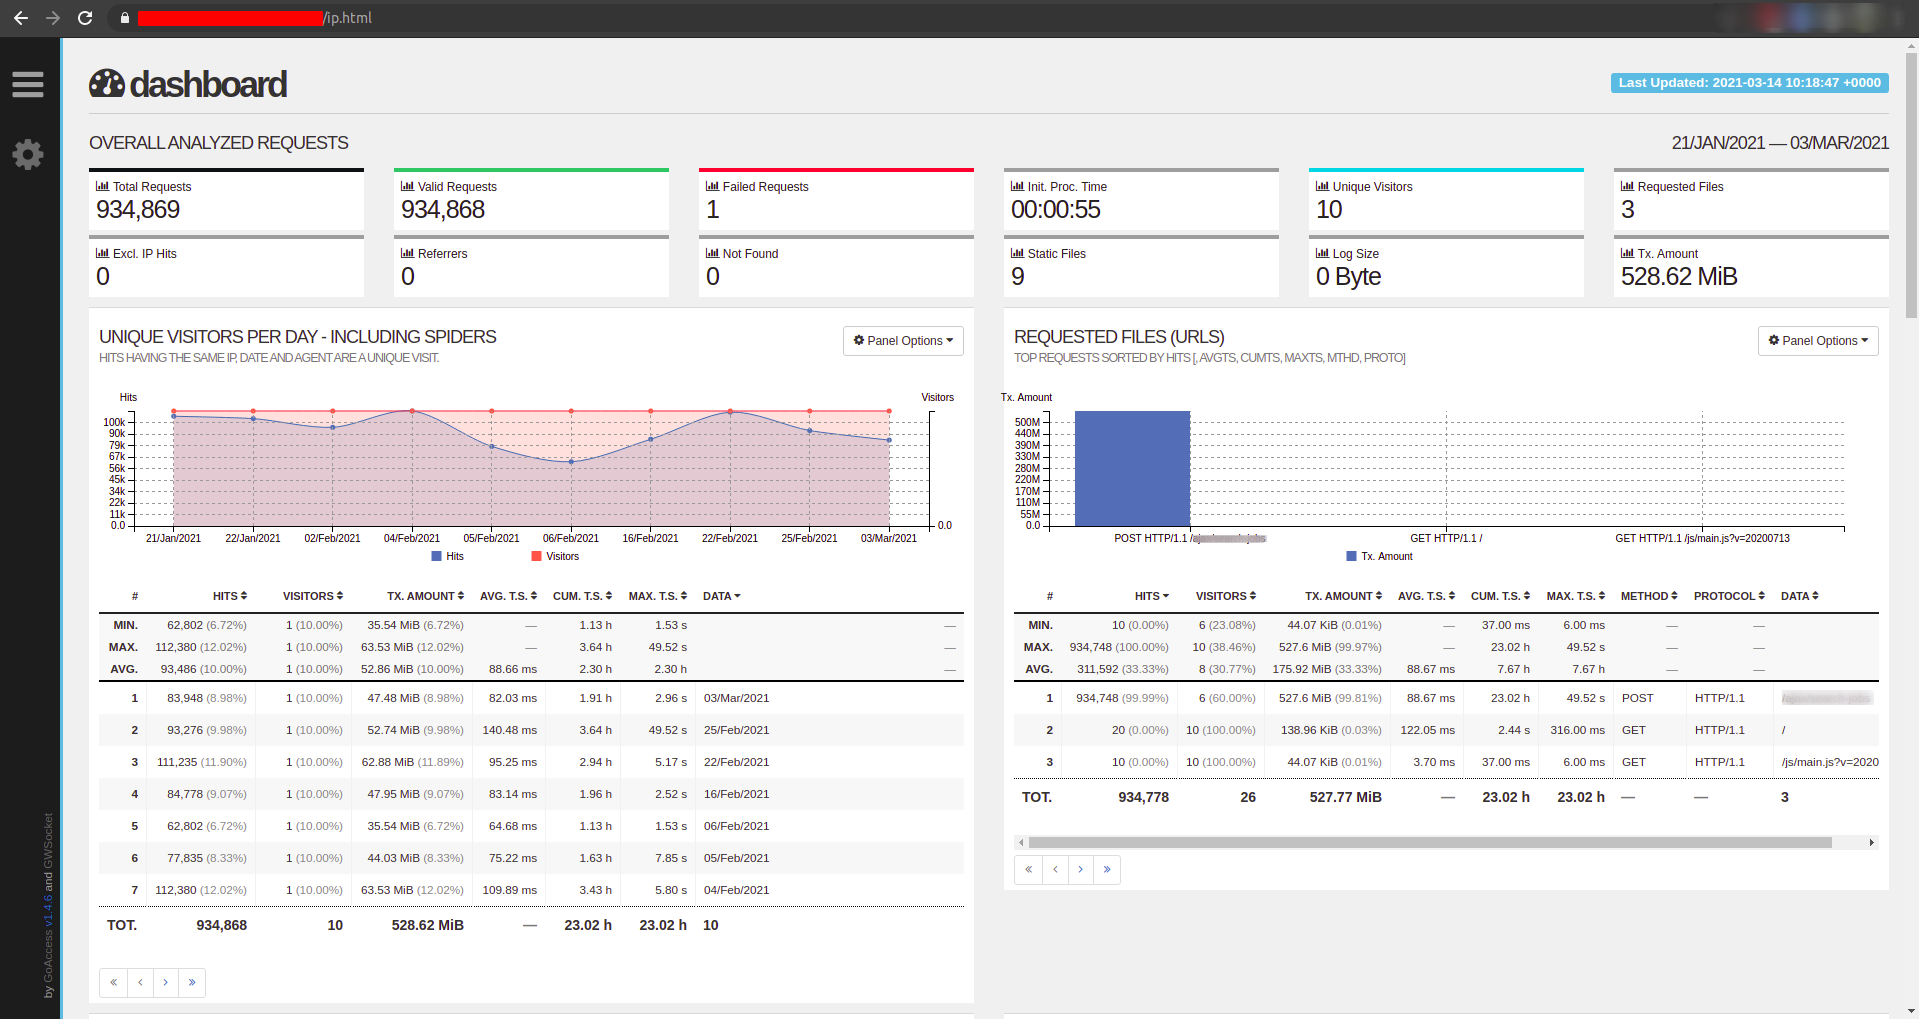The width and height of the screenshot is (1919, 1019).
Task: Toggle the Hits series in chart legend
Action: pyautogui.click(x=448, y=556)
